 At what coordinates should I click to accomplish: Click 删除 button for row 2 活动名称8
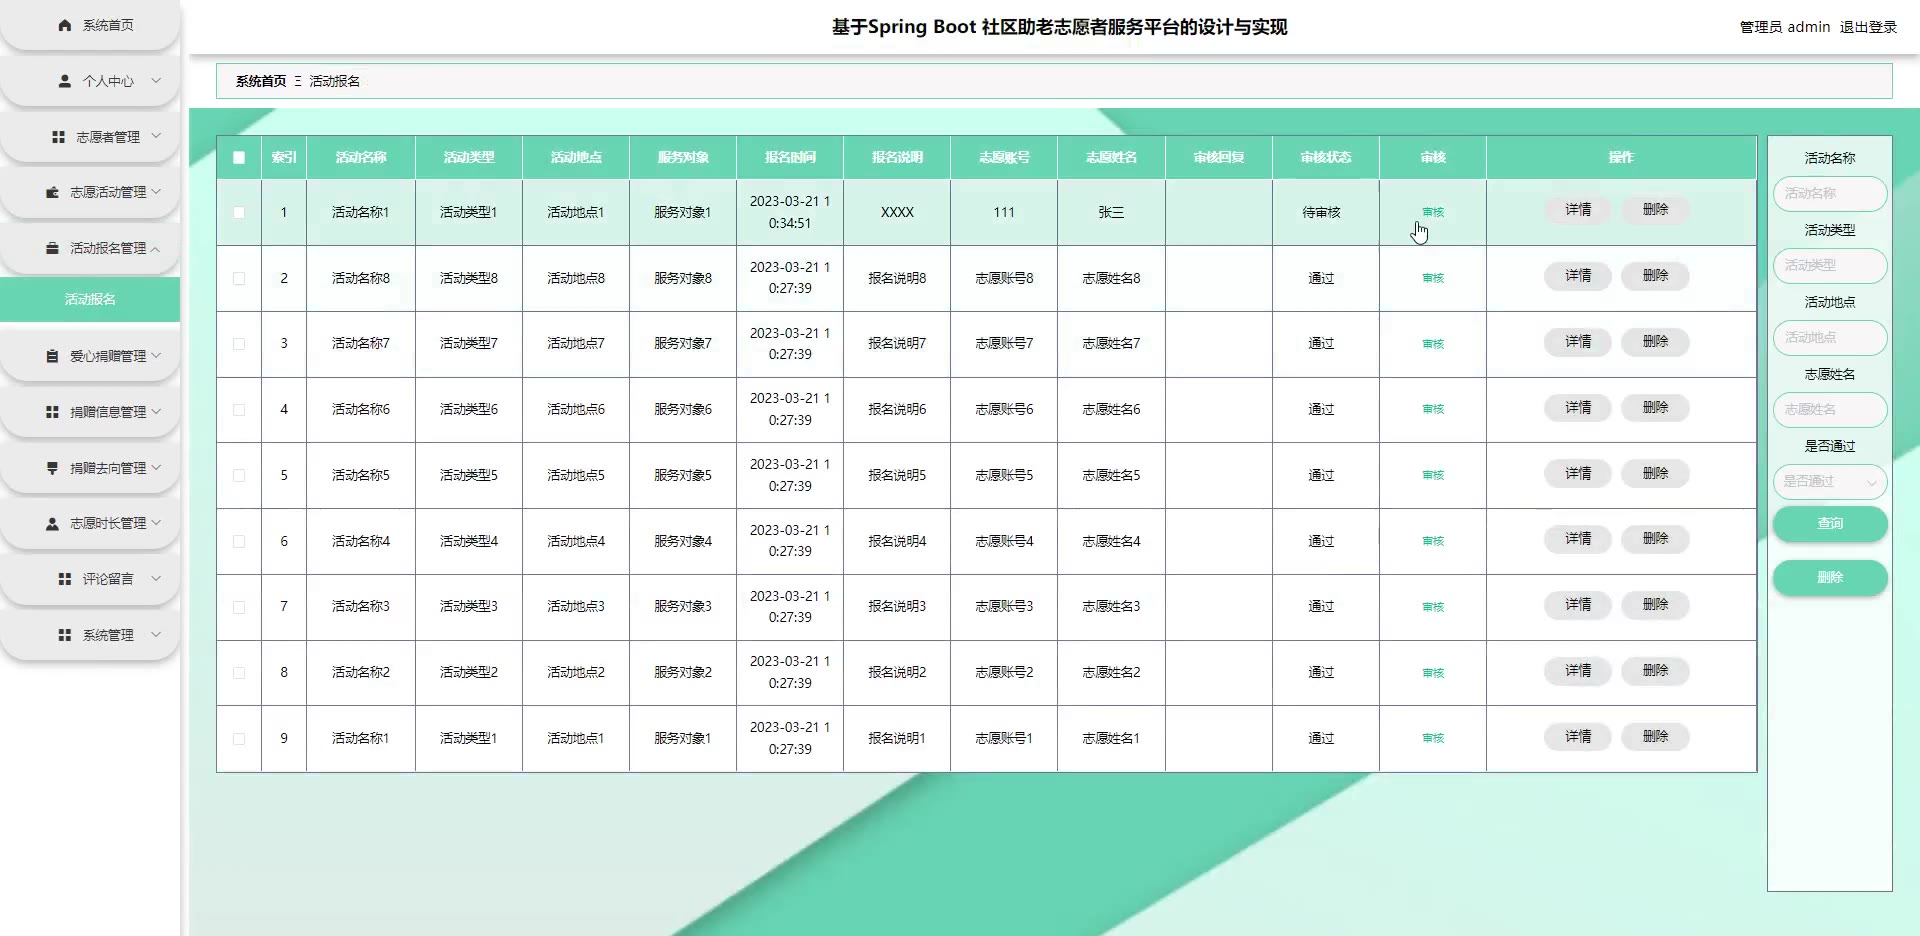click(1655, 276)
